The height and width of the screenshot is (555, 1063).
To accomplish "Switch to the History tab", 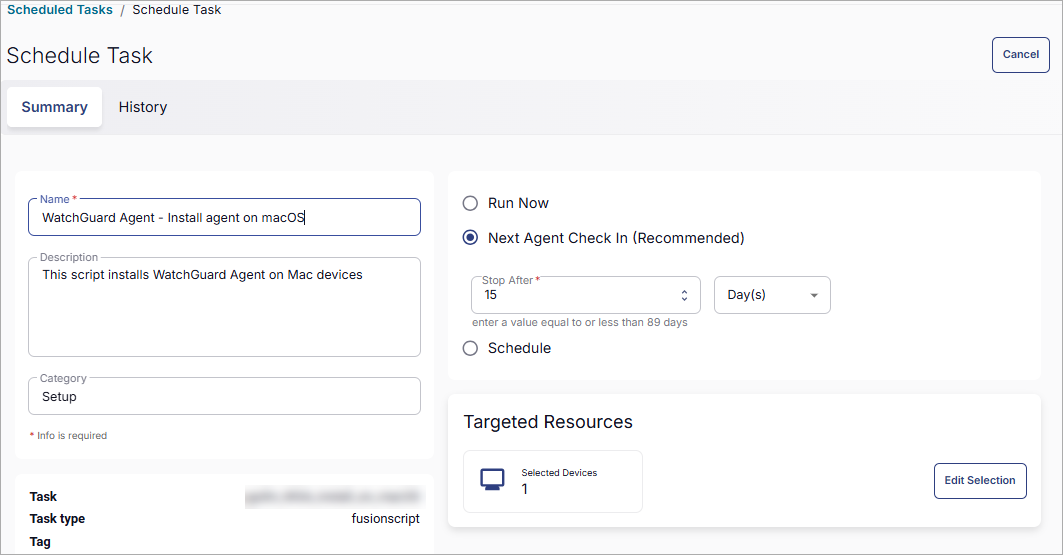I will coord(142,107).
